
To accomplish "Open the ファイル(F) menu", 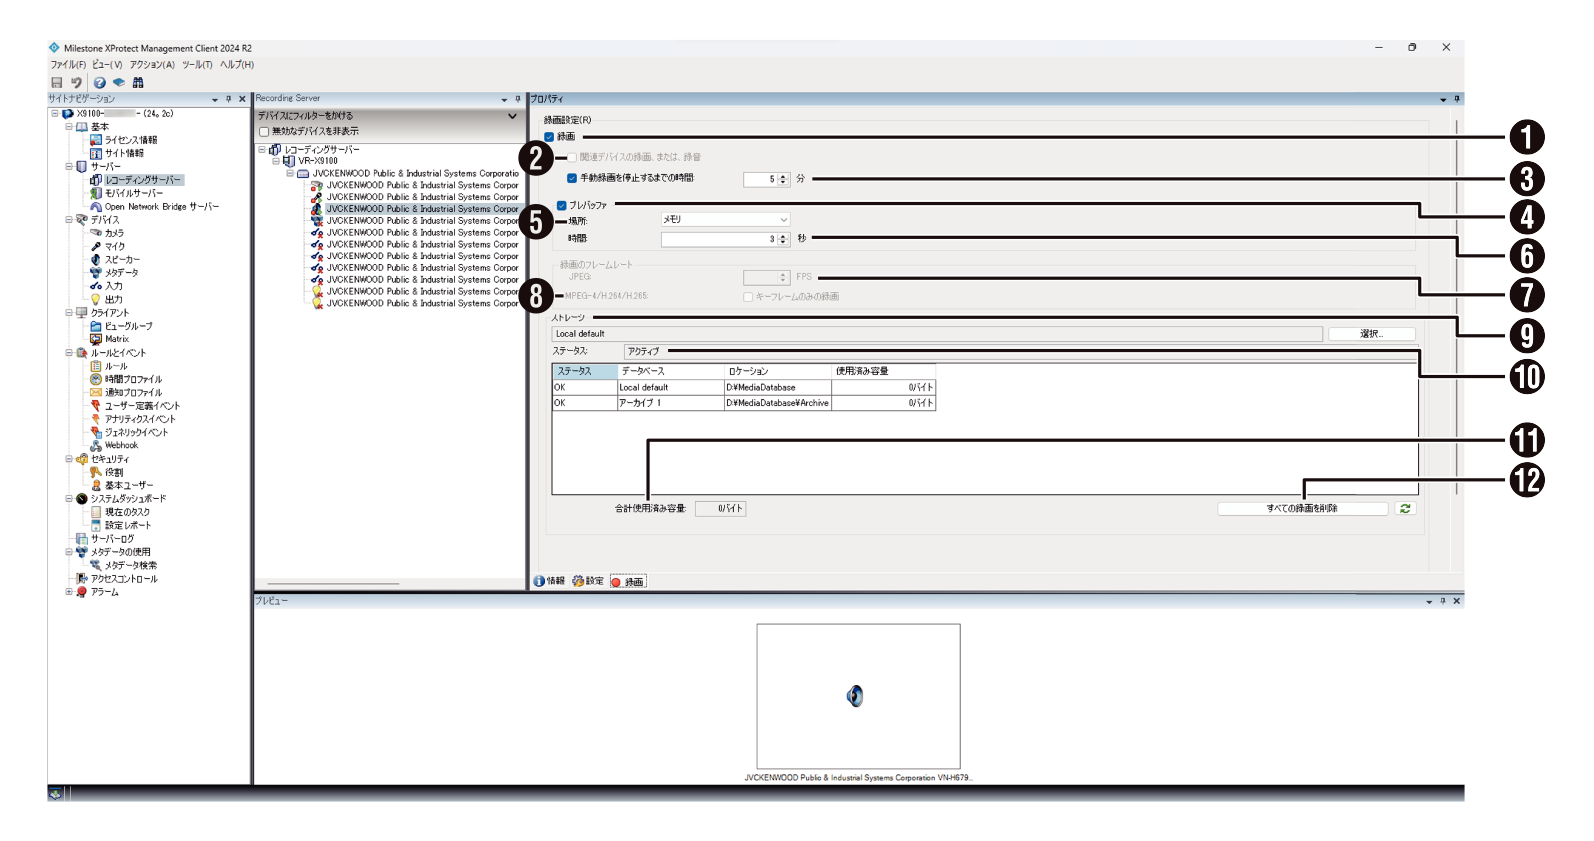I will (68, 65).
